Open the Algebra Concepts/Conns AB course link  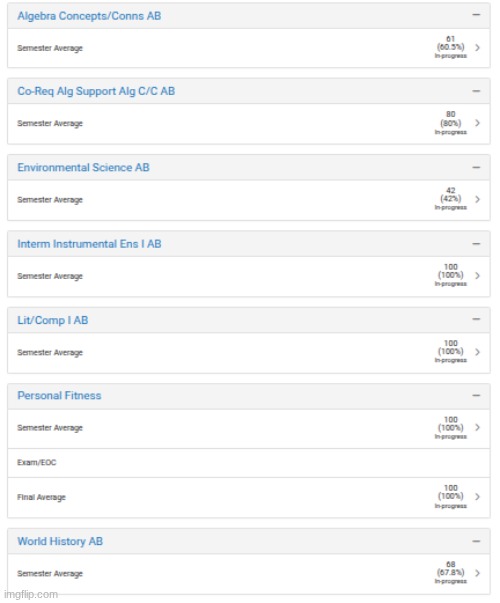click(x=89, y=16)
